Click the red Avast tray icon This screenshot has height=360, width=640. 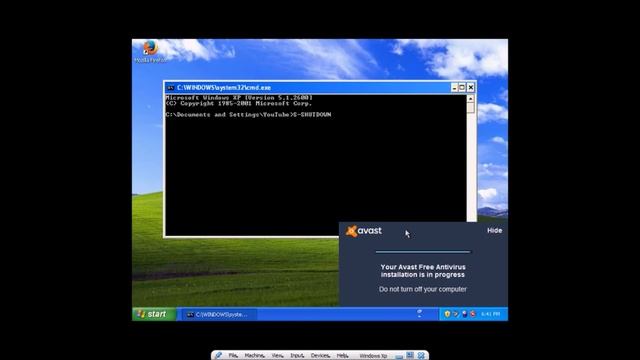click(x=473, y=314)
